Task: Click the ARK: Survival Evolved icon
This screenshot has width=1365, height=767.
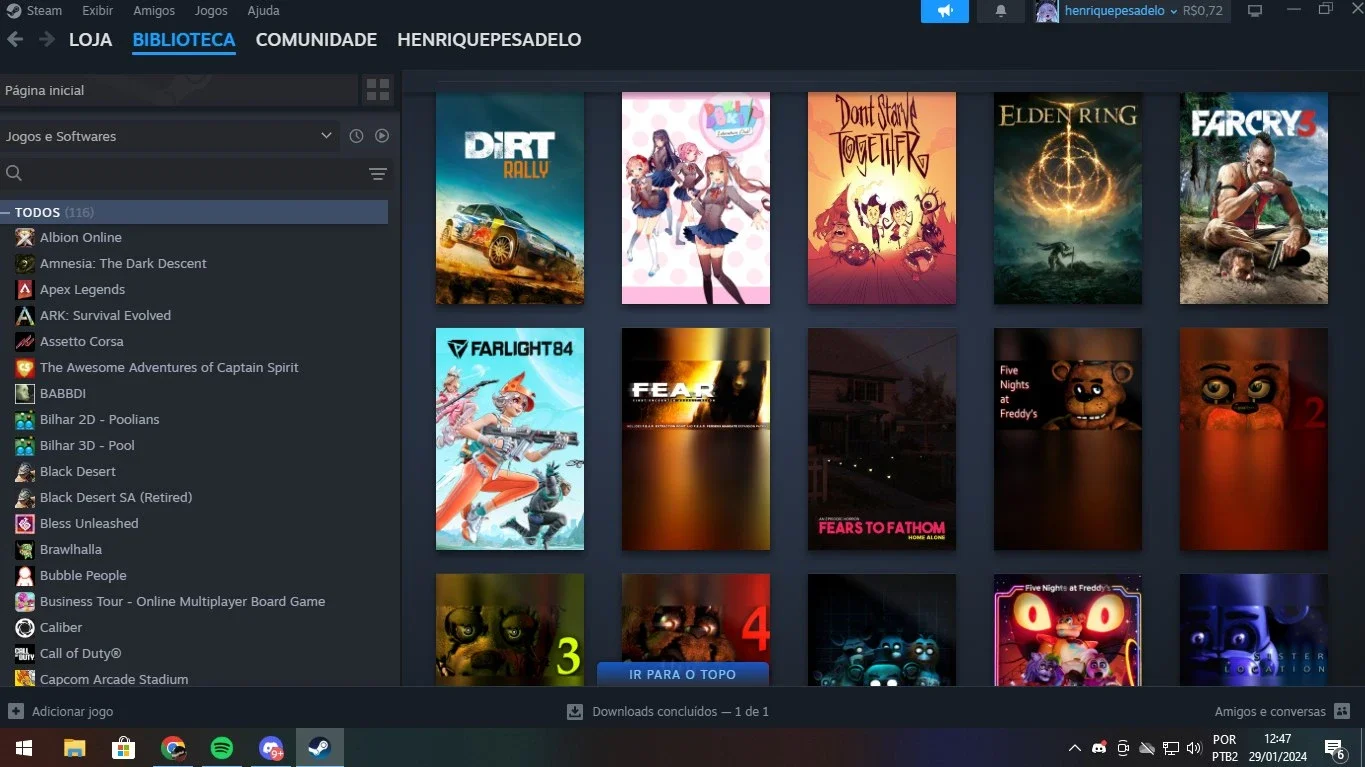Action: [x=25, y=315]
